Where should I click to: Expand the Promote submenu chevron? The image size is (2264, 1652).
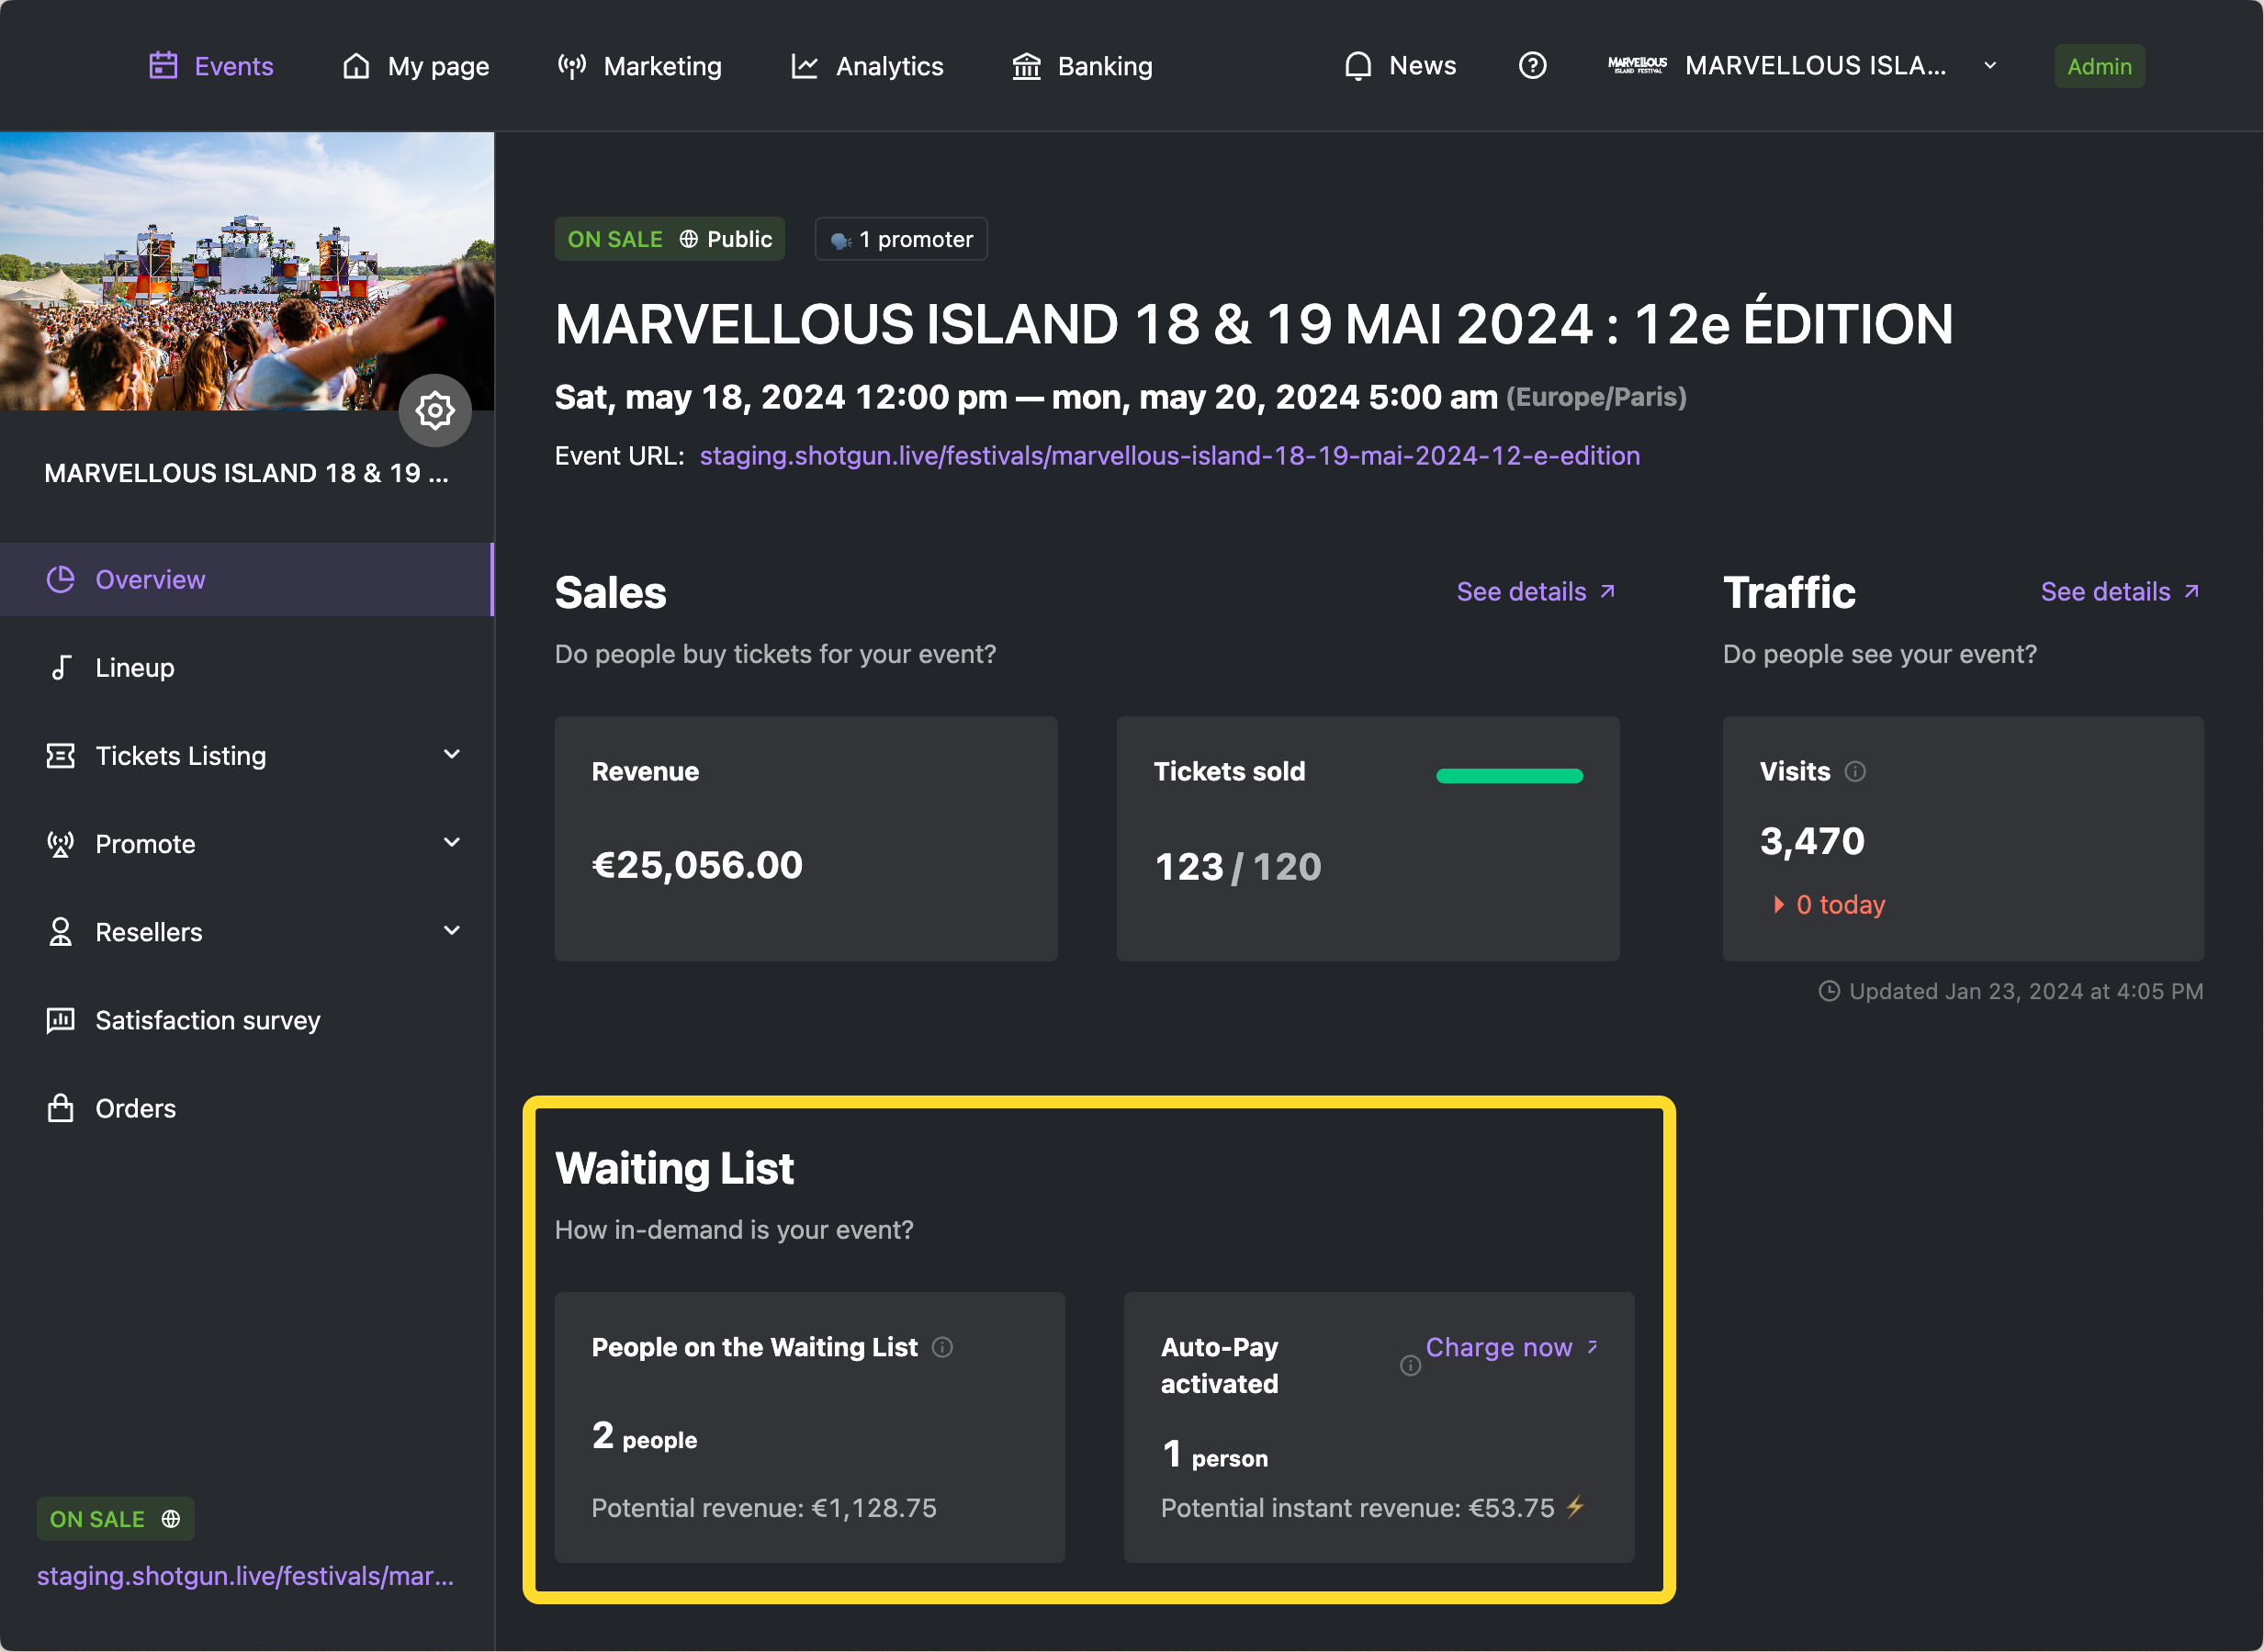click(452, 842)
